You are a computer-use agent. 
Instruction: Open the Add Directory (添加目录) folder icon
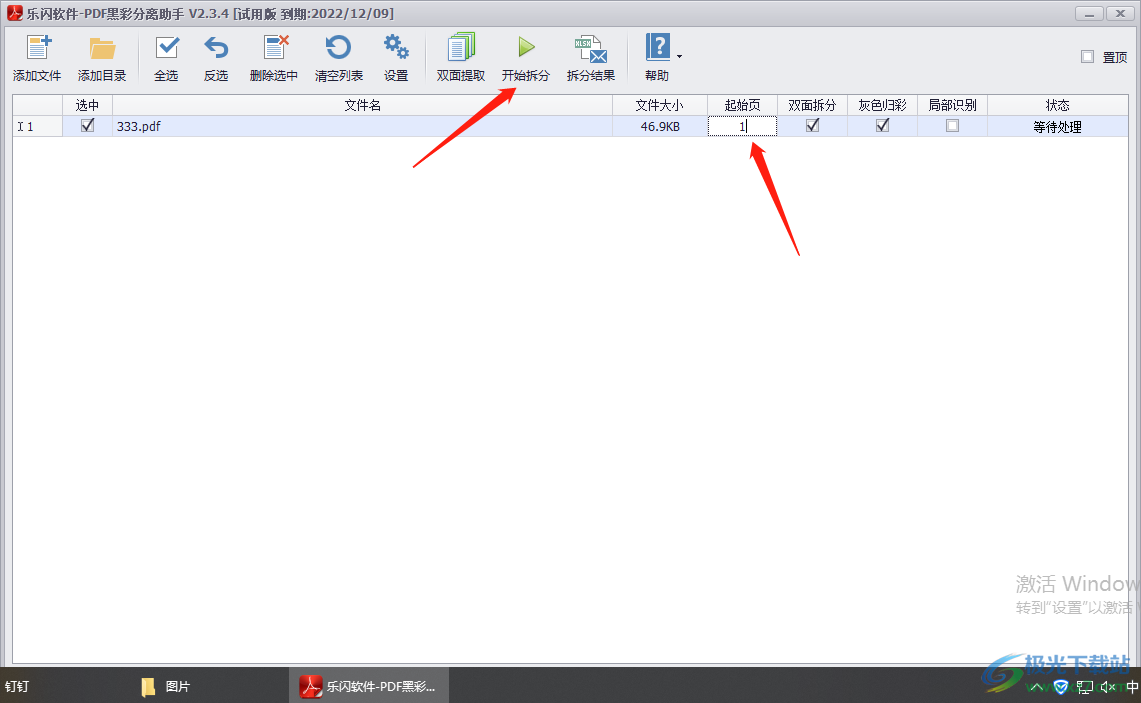pyautogui.click(x=102, y=48)
